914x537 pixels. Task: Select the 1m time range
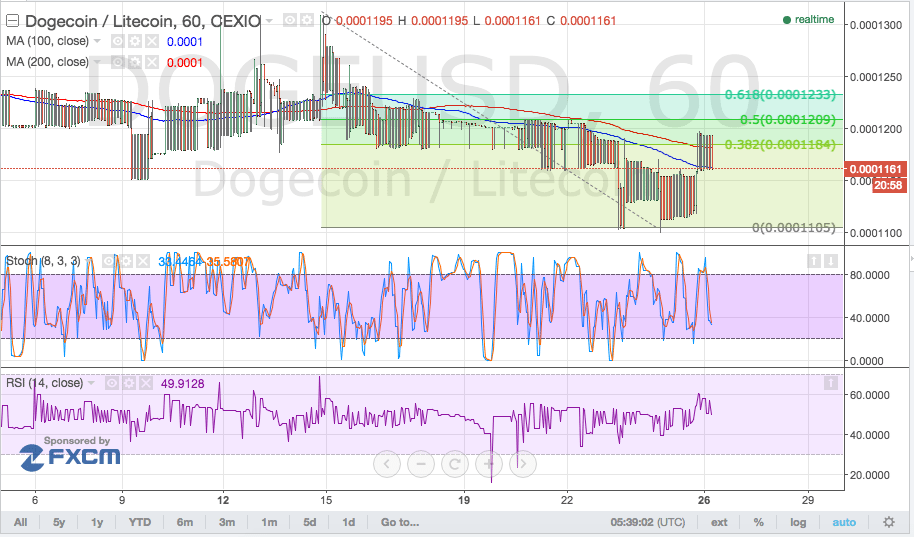tap(269, 522)
